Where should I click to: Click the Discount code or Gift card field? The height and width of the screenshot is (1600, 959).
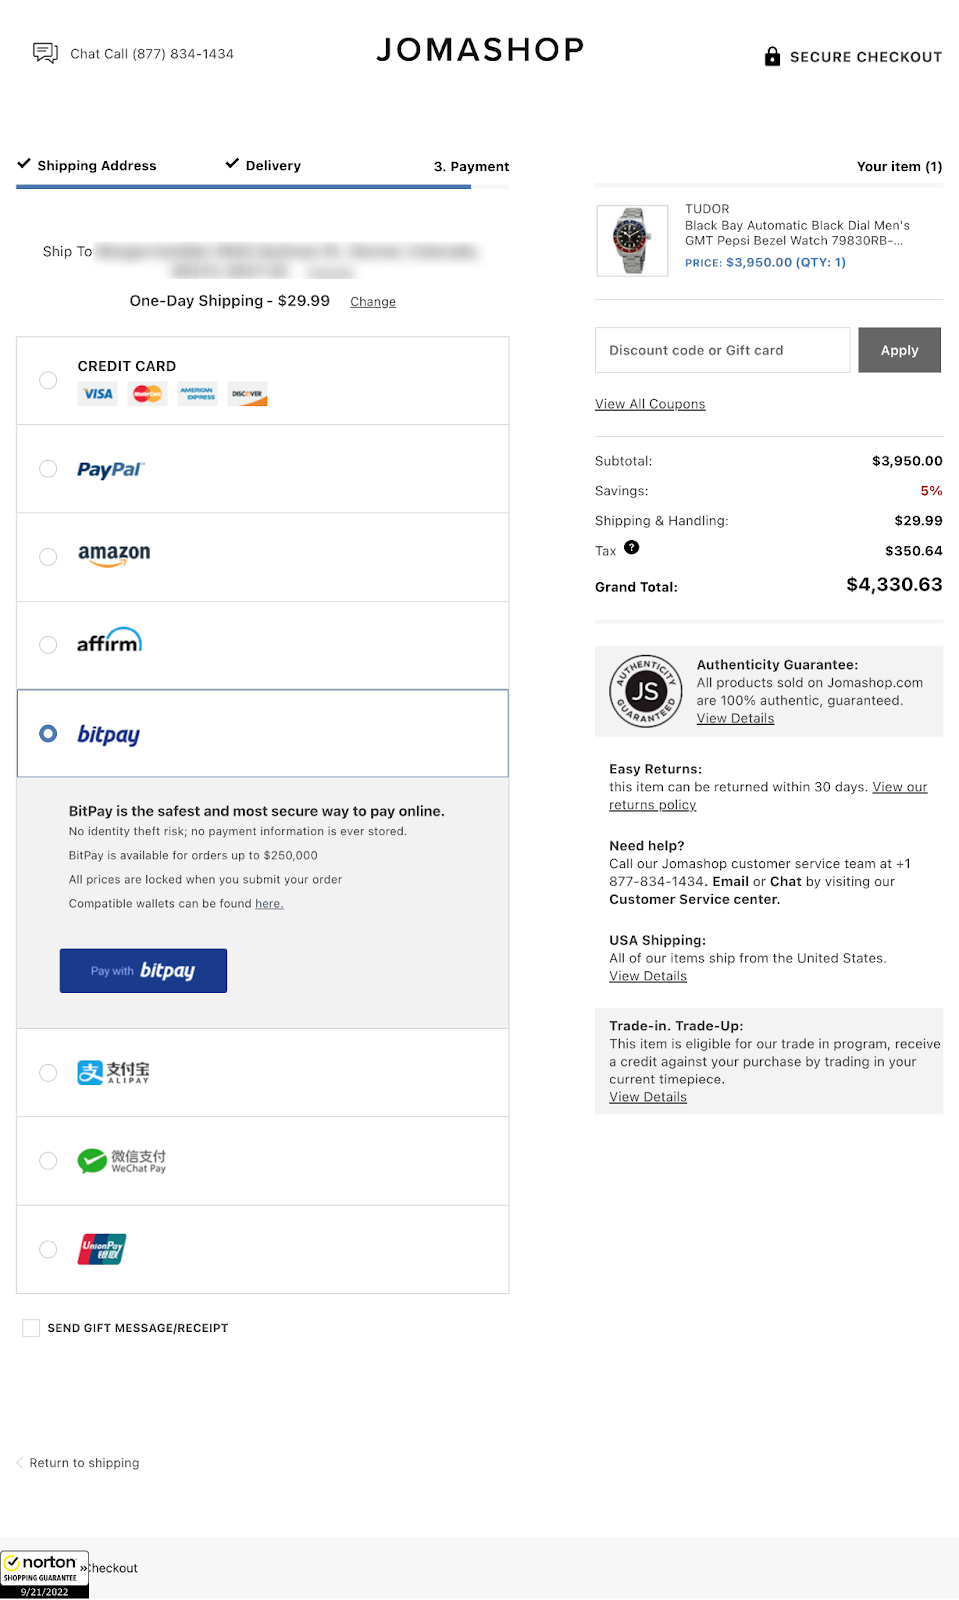(x=722, y=350)
